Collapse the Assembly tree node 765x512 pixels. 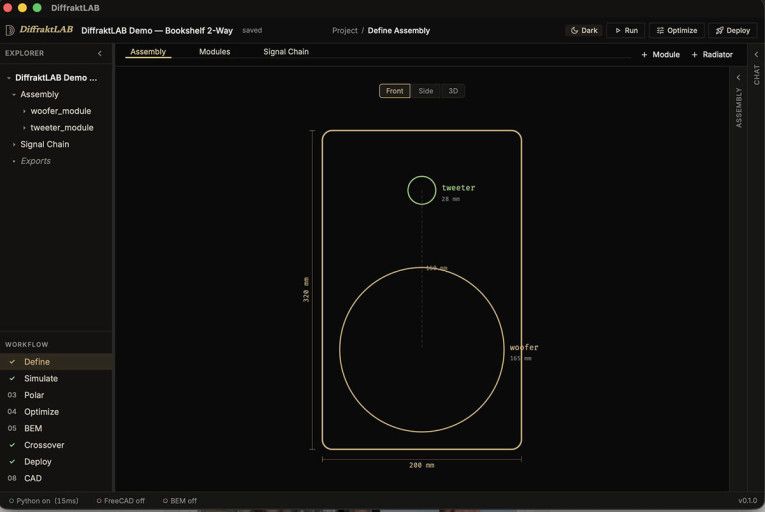[14, 94]
